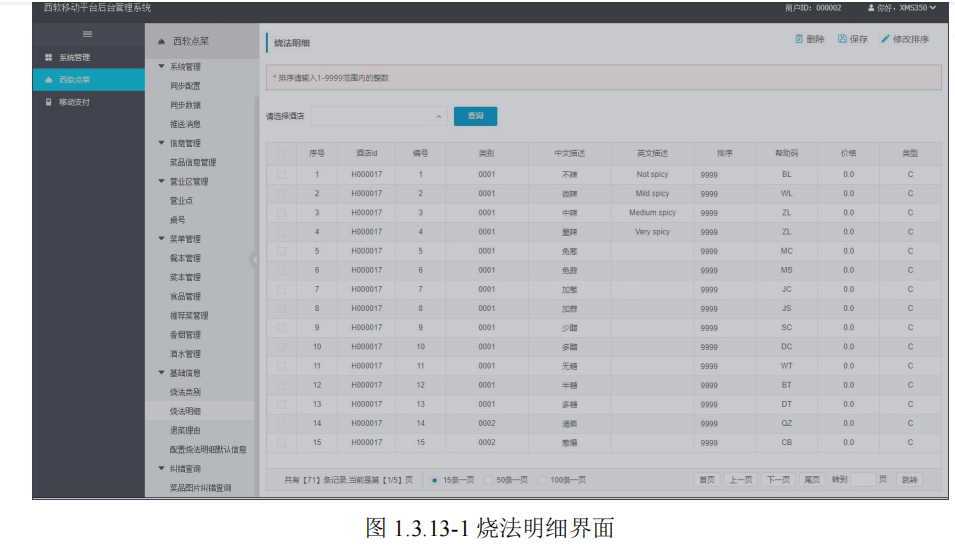Go to 下一页 next page
This screenshot has width=955, height=550.
tap(777, 480)
